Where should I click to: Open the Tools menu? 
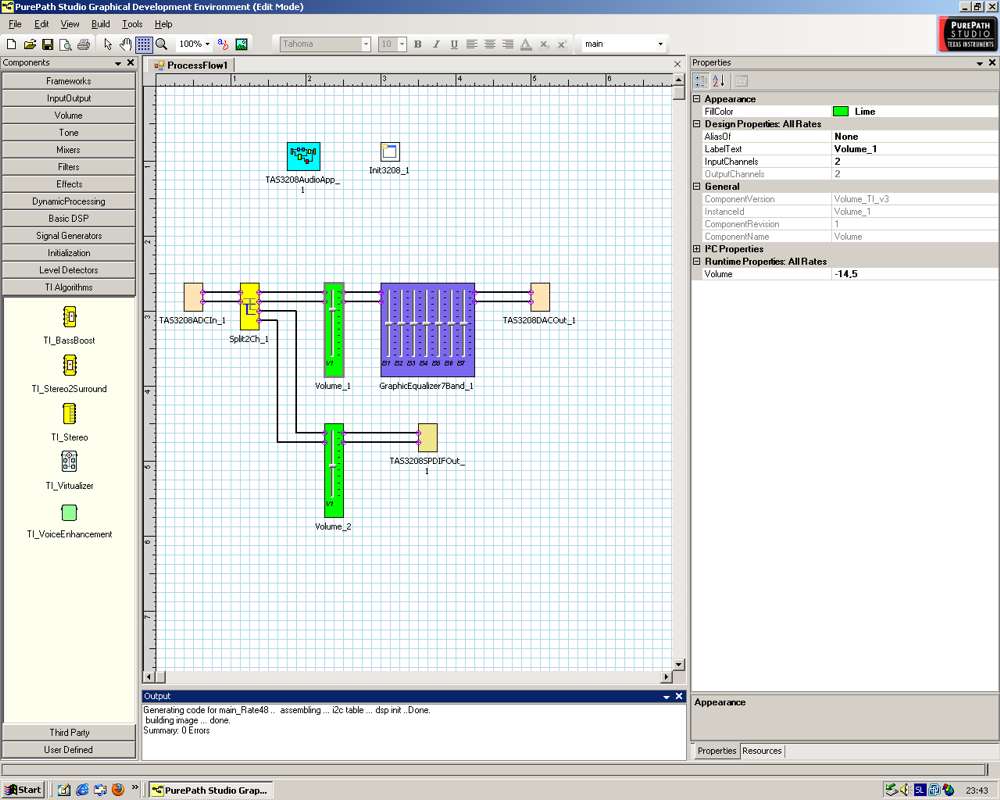[x=132, y=24]
